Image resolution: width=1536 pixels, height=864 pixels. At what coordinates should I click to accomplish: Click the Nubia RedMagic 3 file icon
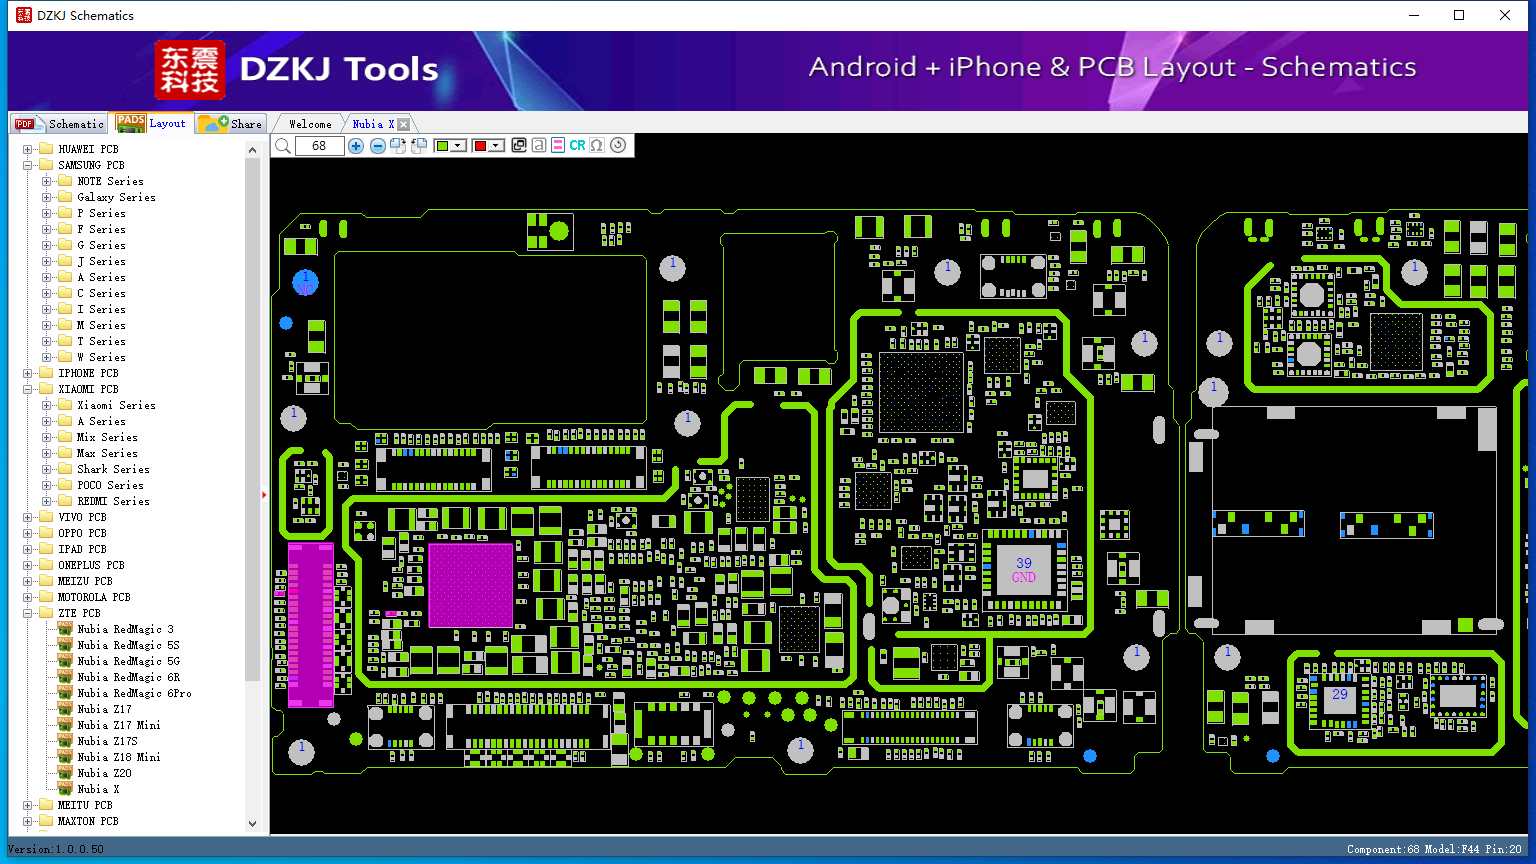(65, 629)
